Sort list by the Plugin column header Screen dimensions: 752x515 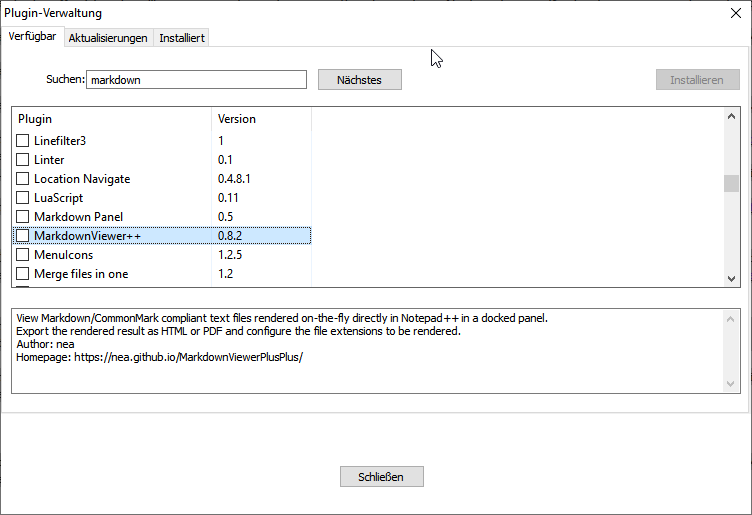click(x=110, y=119)
